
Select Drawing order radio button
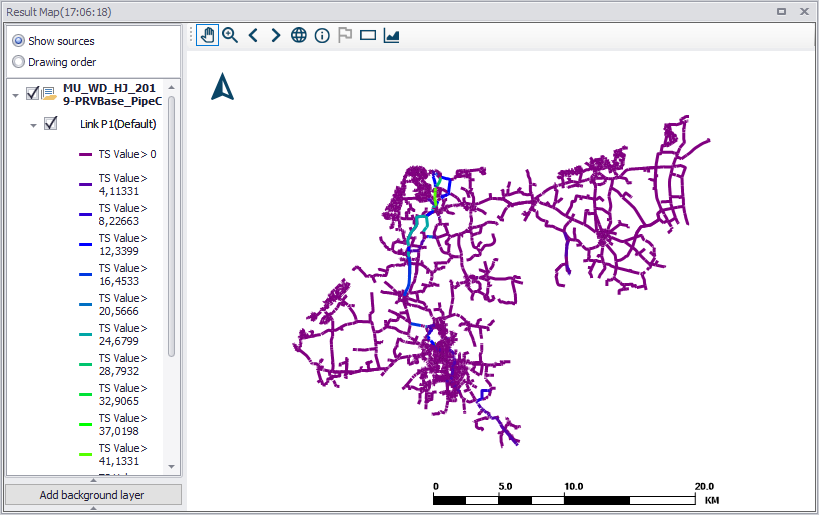[18, 62]
